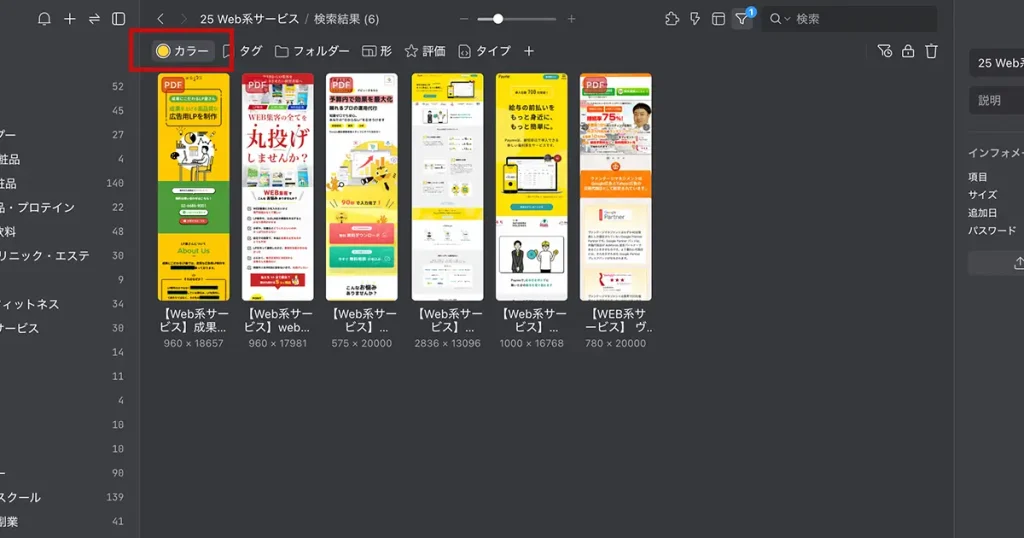Click the lightning bolt quick action icon
Image resolution: width=1024 pixels, height=538 pixels.
coord(695,19)
